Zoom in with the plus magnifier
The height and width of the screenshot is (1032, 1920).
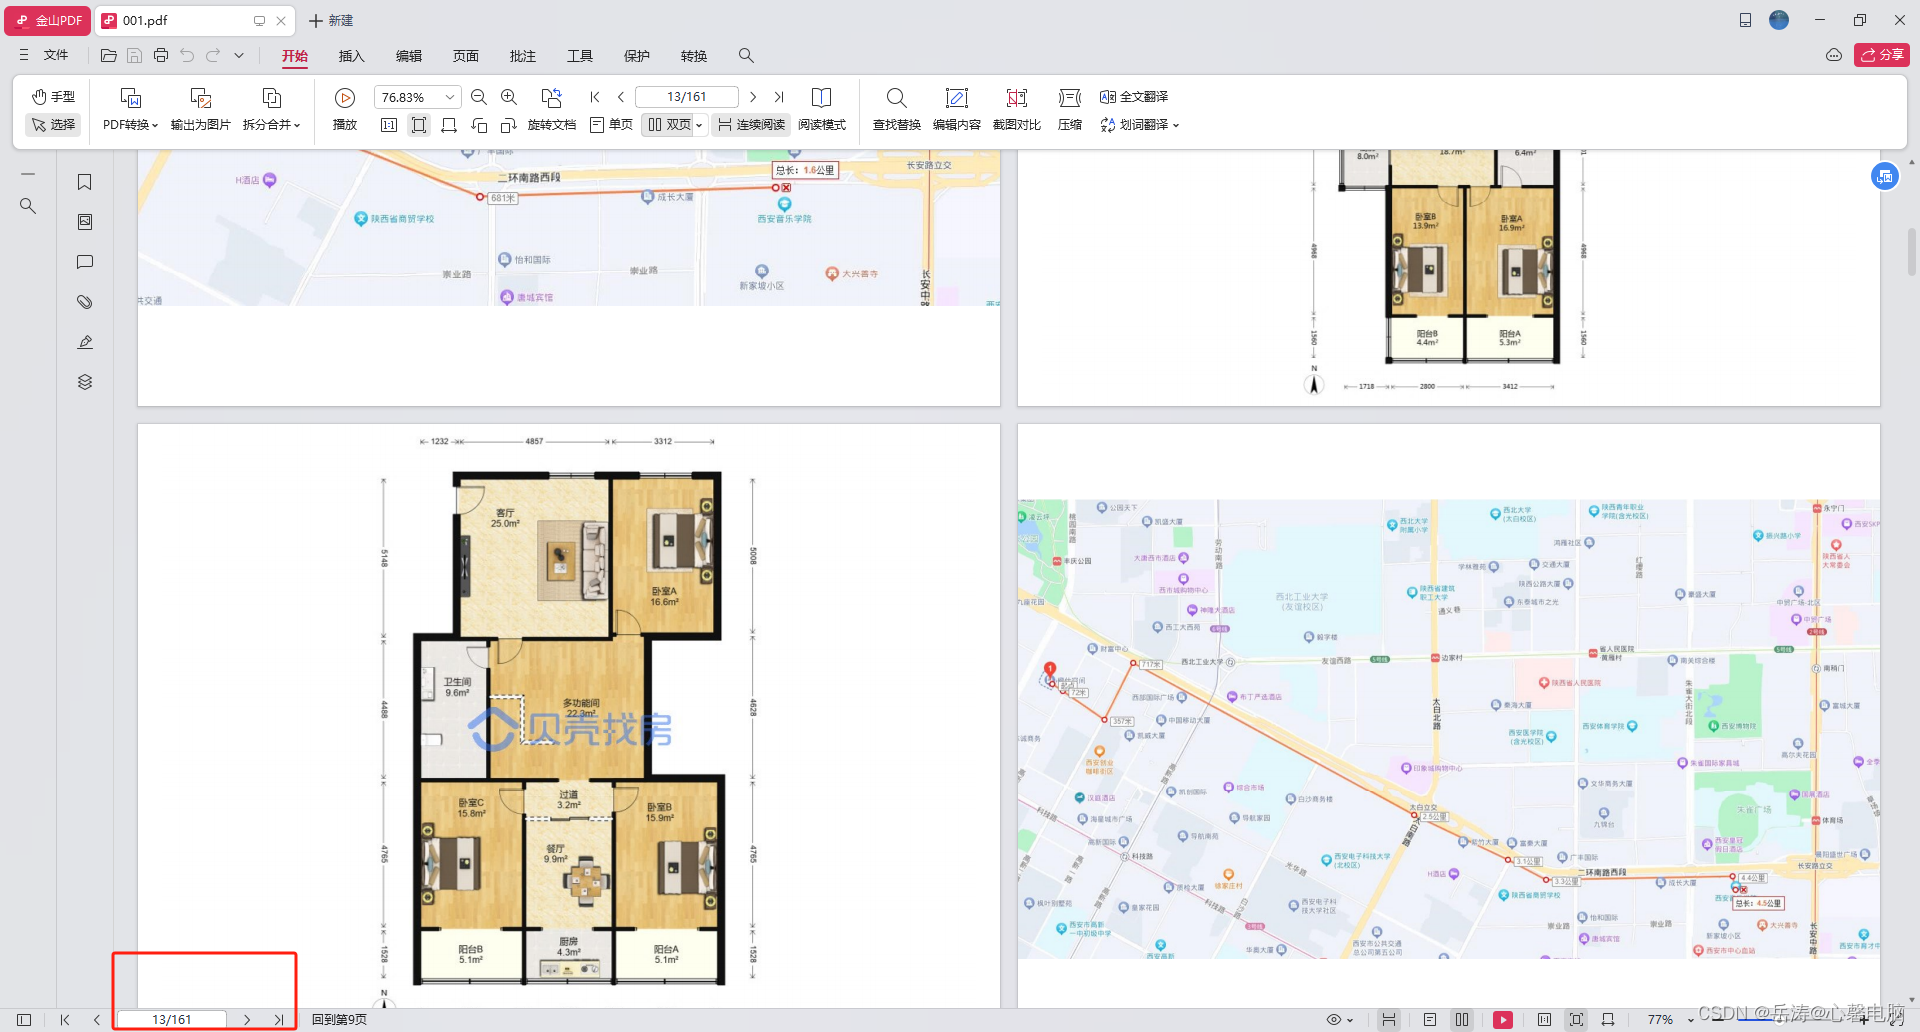(509, 97)
